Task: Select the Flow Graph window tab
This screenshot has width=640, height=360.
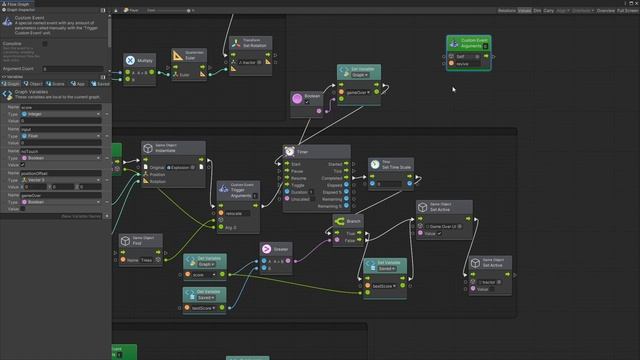Action: 17,4
